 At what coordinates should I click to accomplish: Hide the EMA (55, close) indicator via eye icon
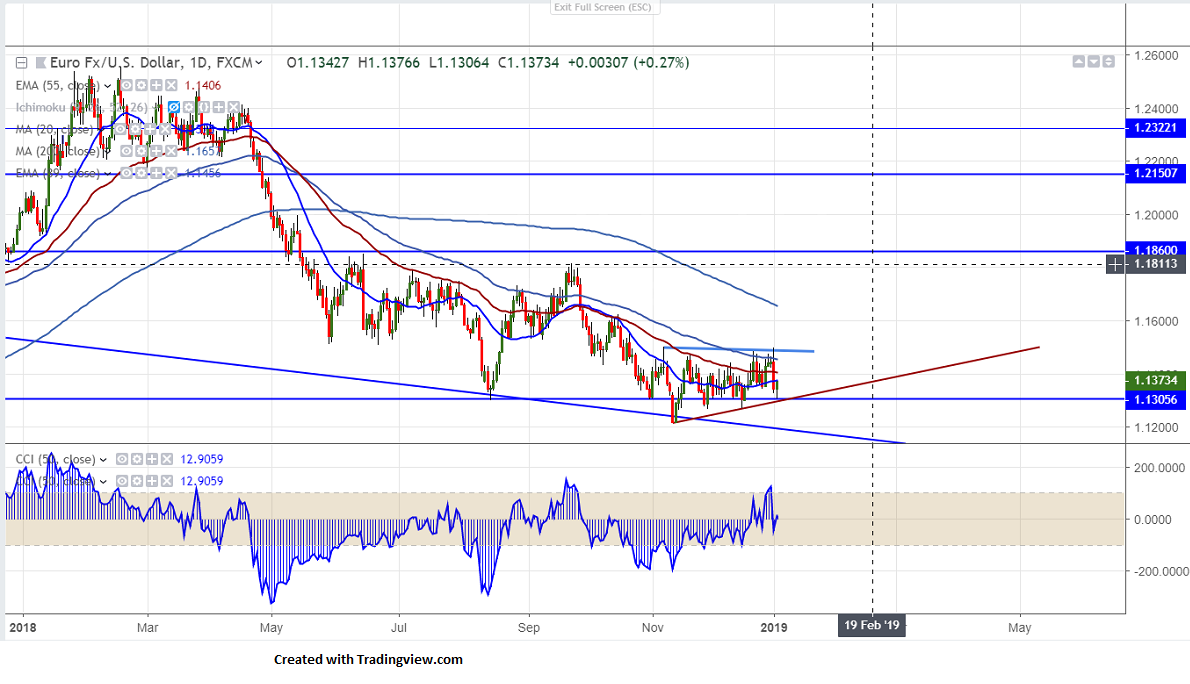127,85
